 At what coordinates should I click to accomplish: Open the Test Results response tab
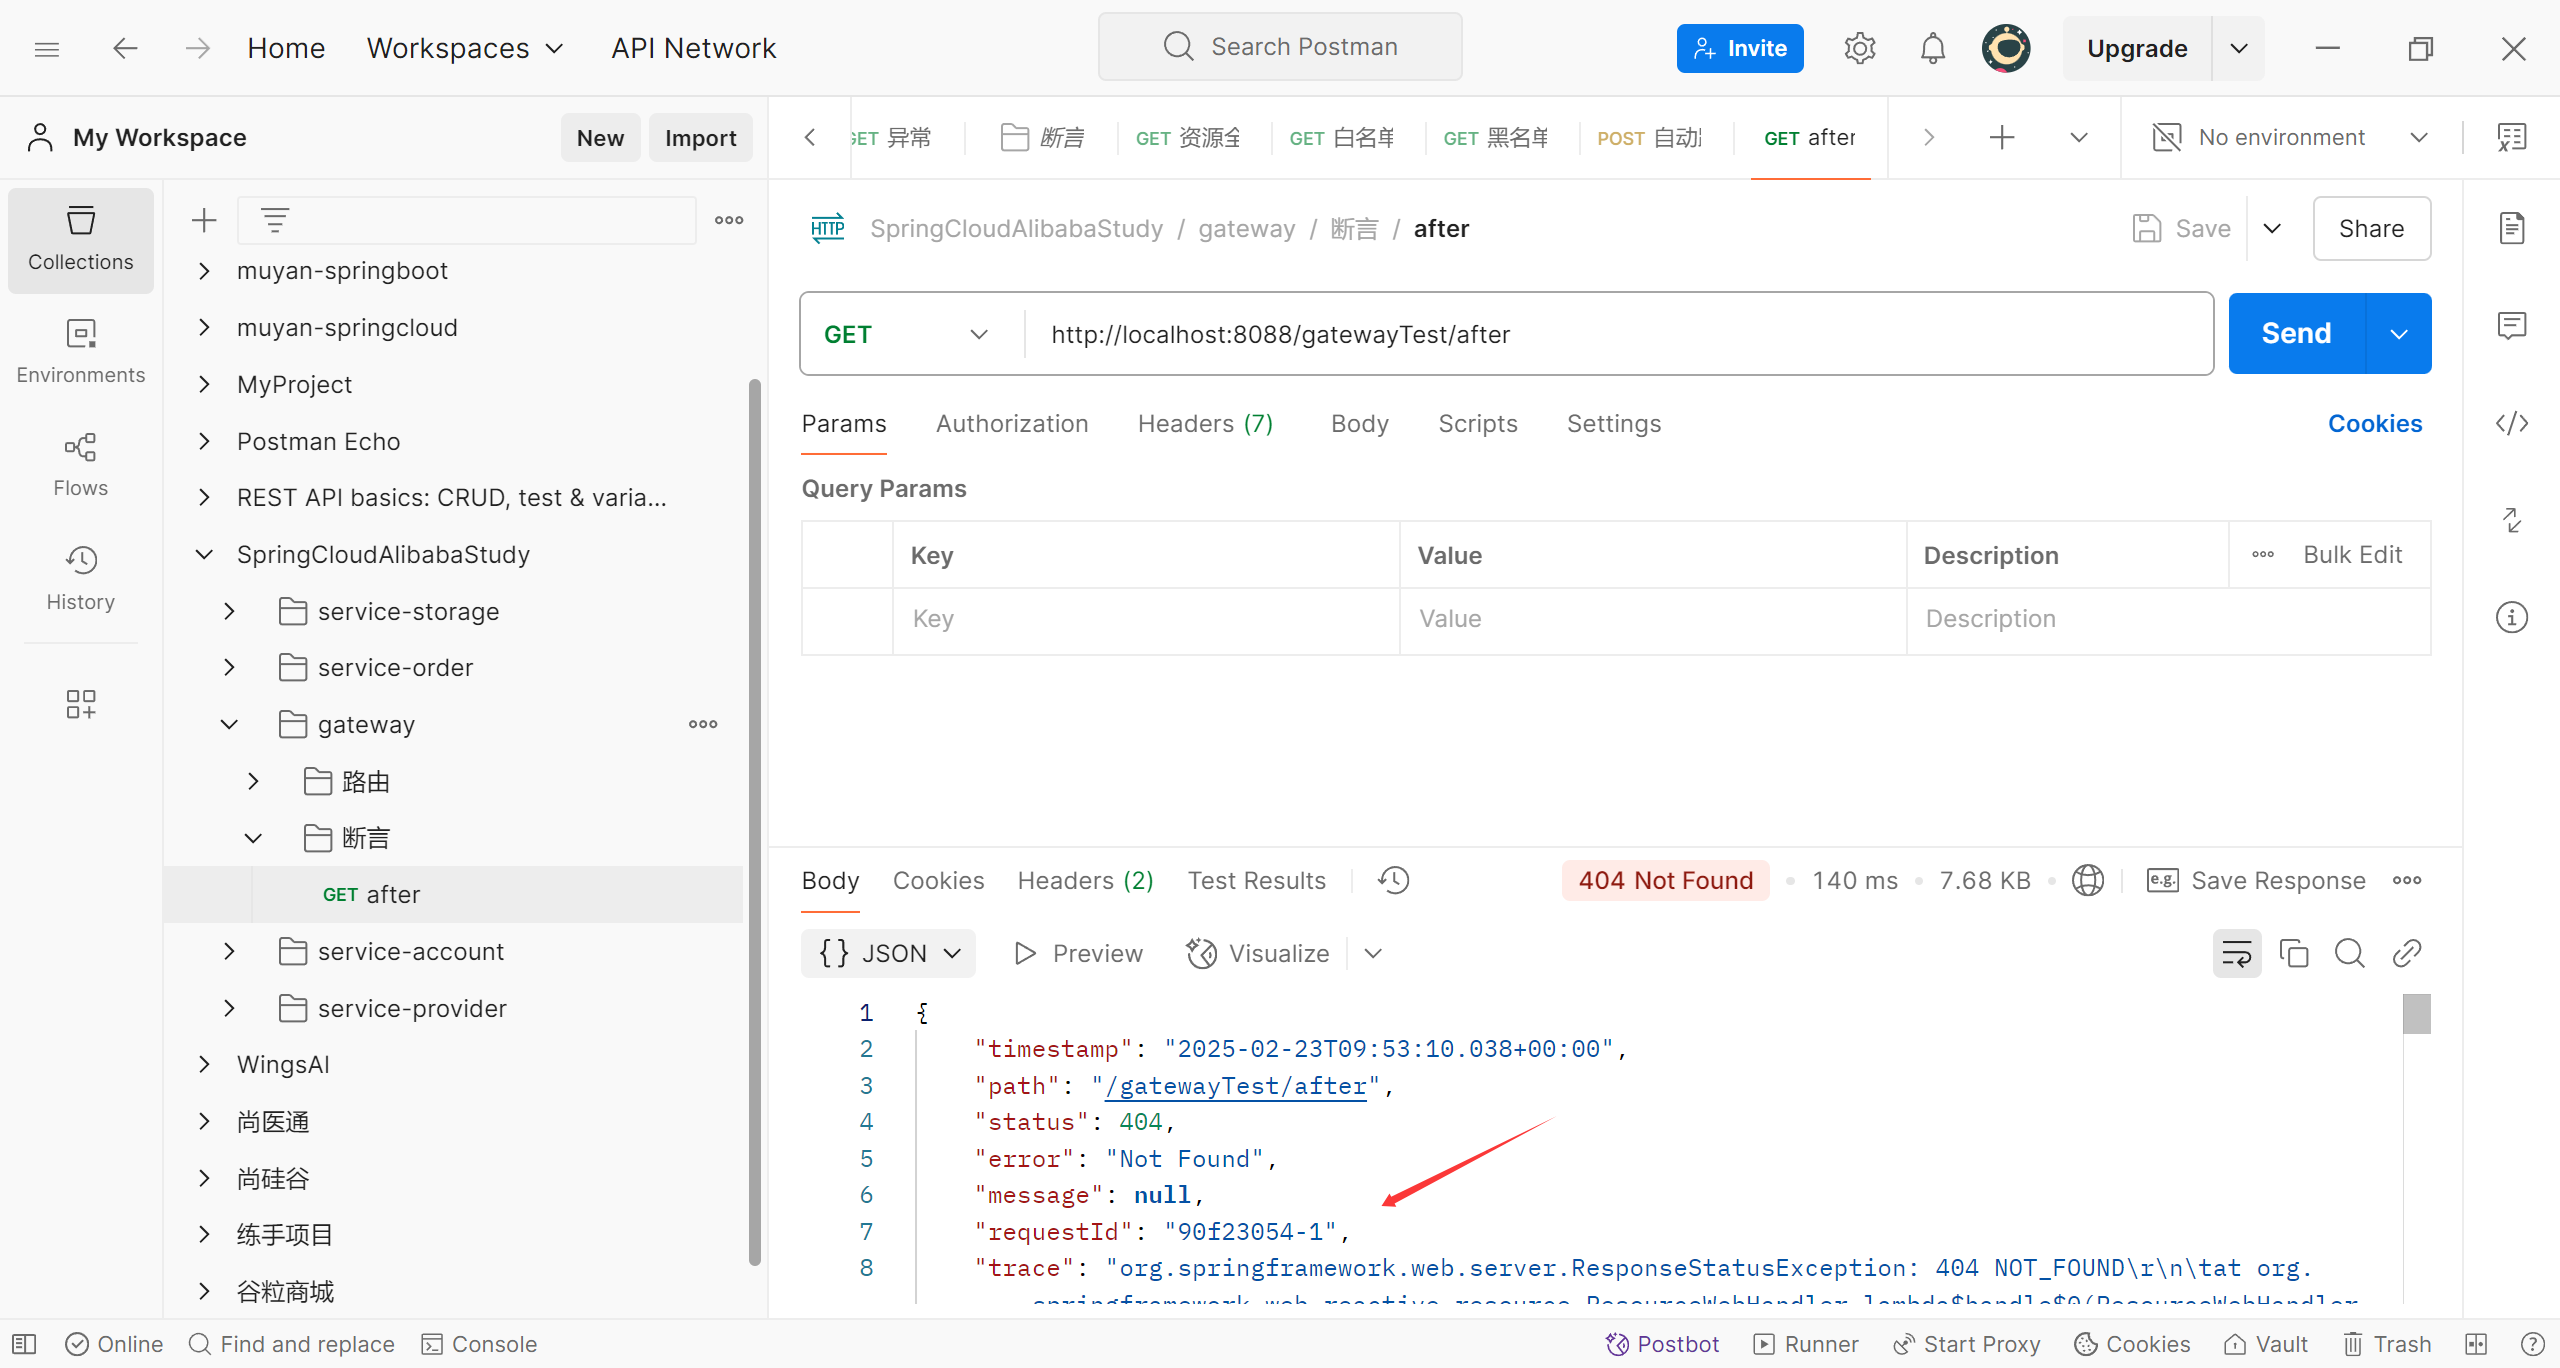pos(1256,880)
